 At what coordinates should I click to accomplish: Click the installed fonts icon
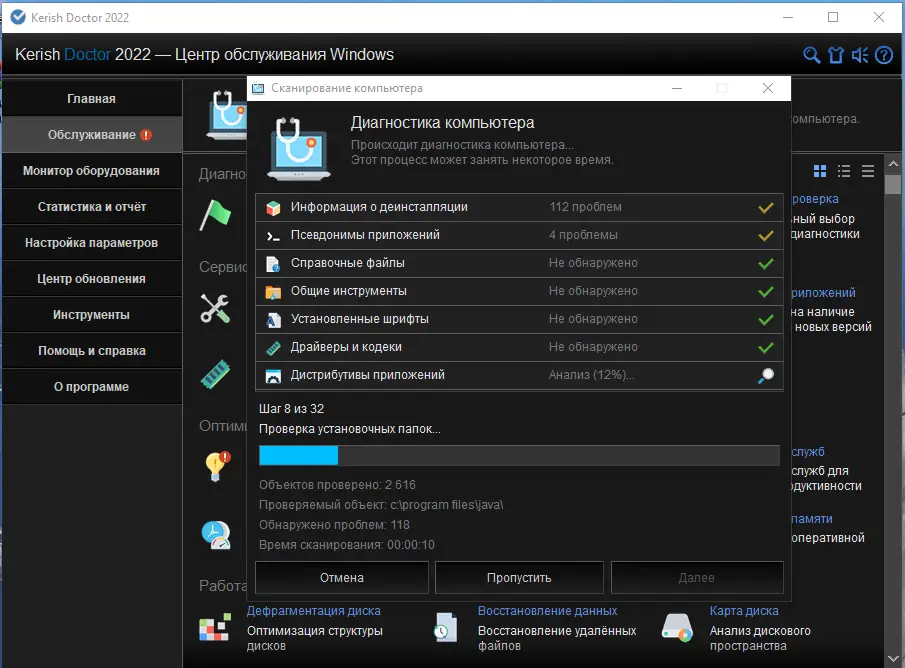(273, 320)
